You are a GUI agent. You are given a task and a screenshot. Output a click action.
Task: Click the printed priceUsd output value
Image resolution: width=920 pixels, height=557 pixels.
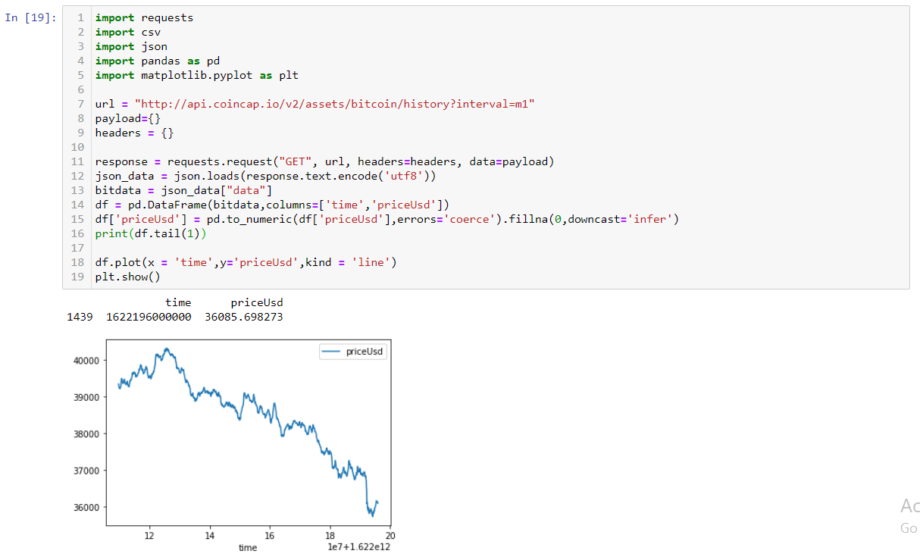[243, 317]
